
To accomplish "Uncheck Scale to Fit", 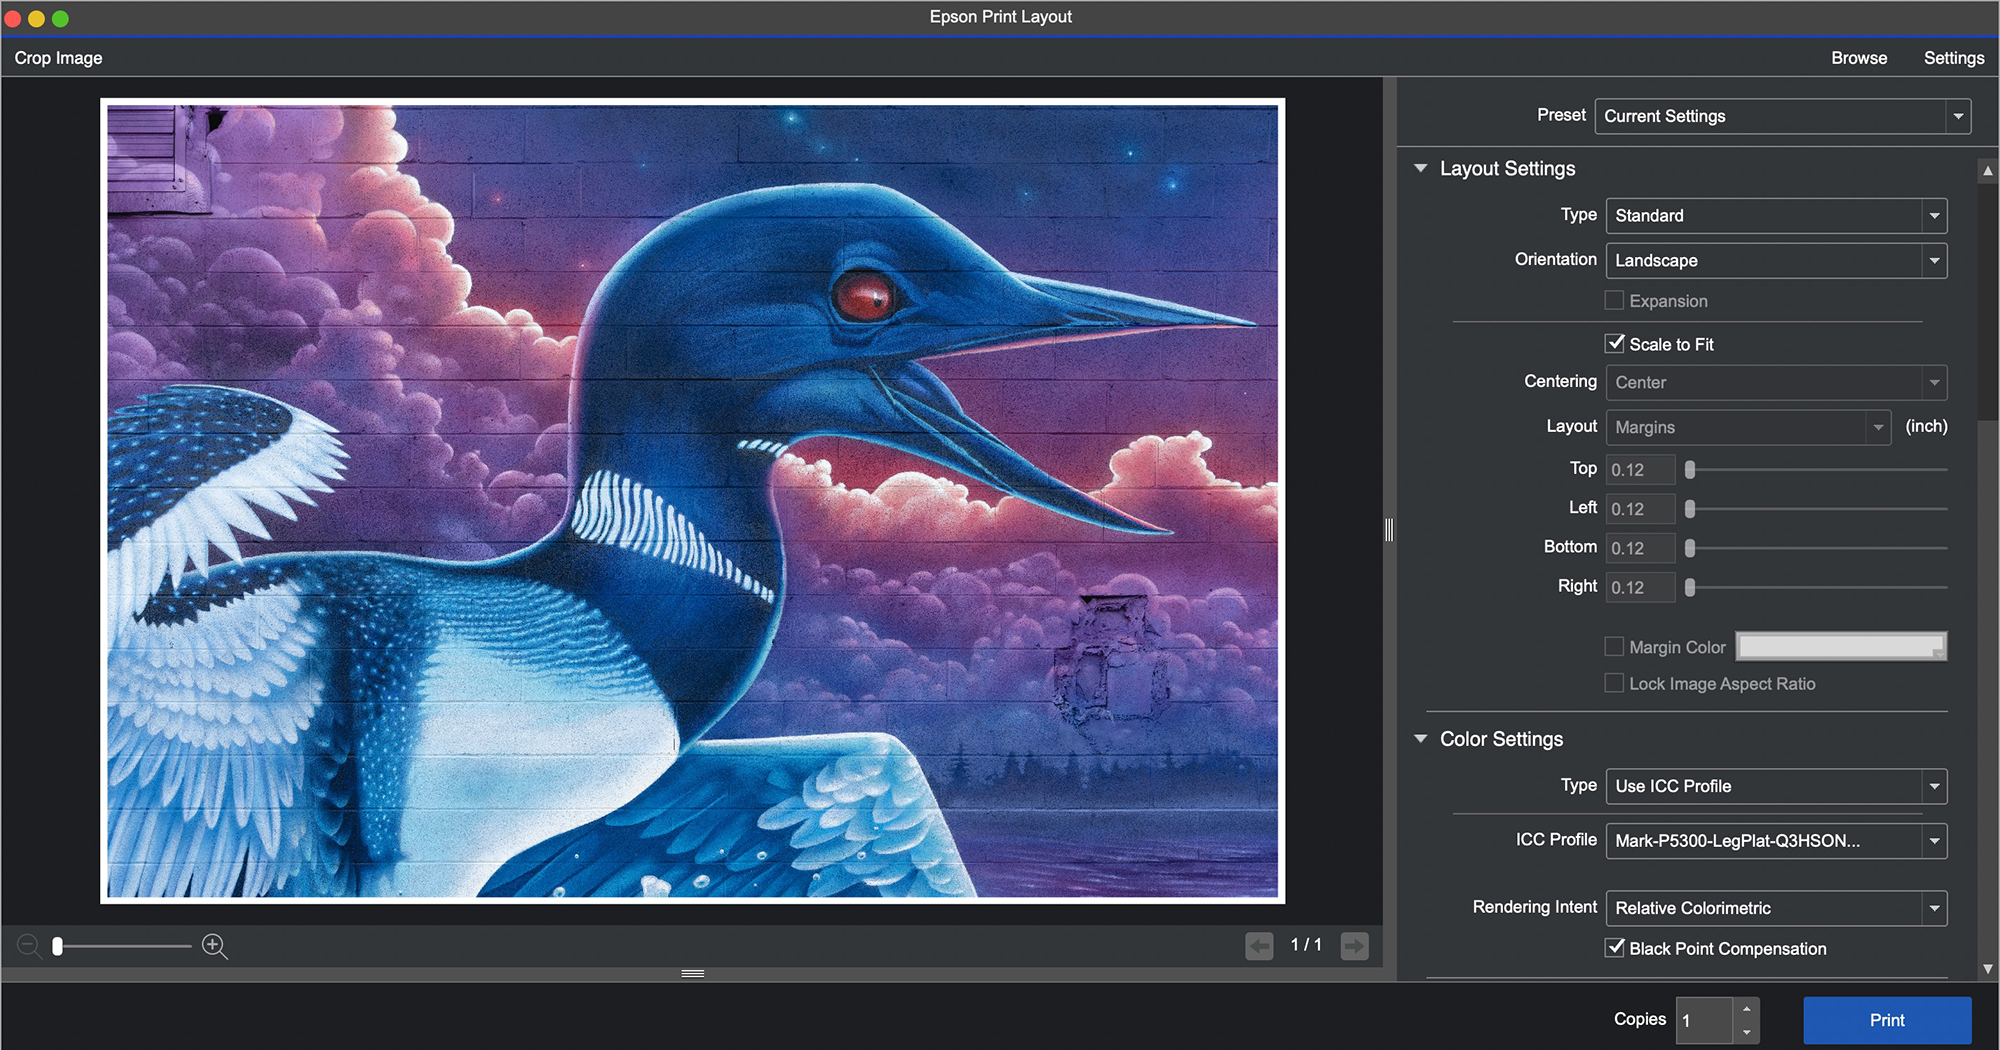I will tap(1614, 343).
